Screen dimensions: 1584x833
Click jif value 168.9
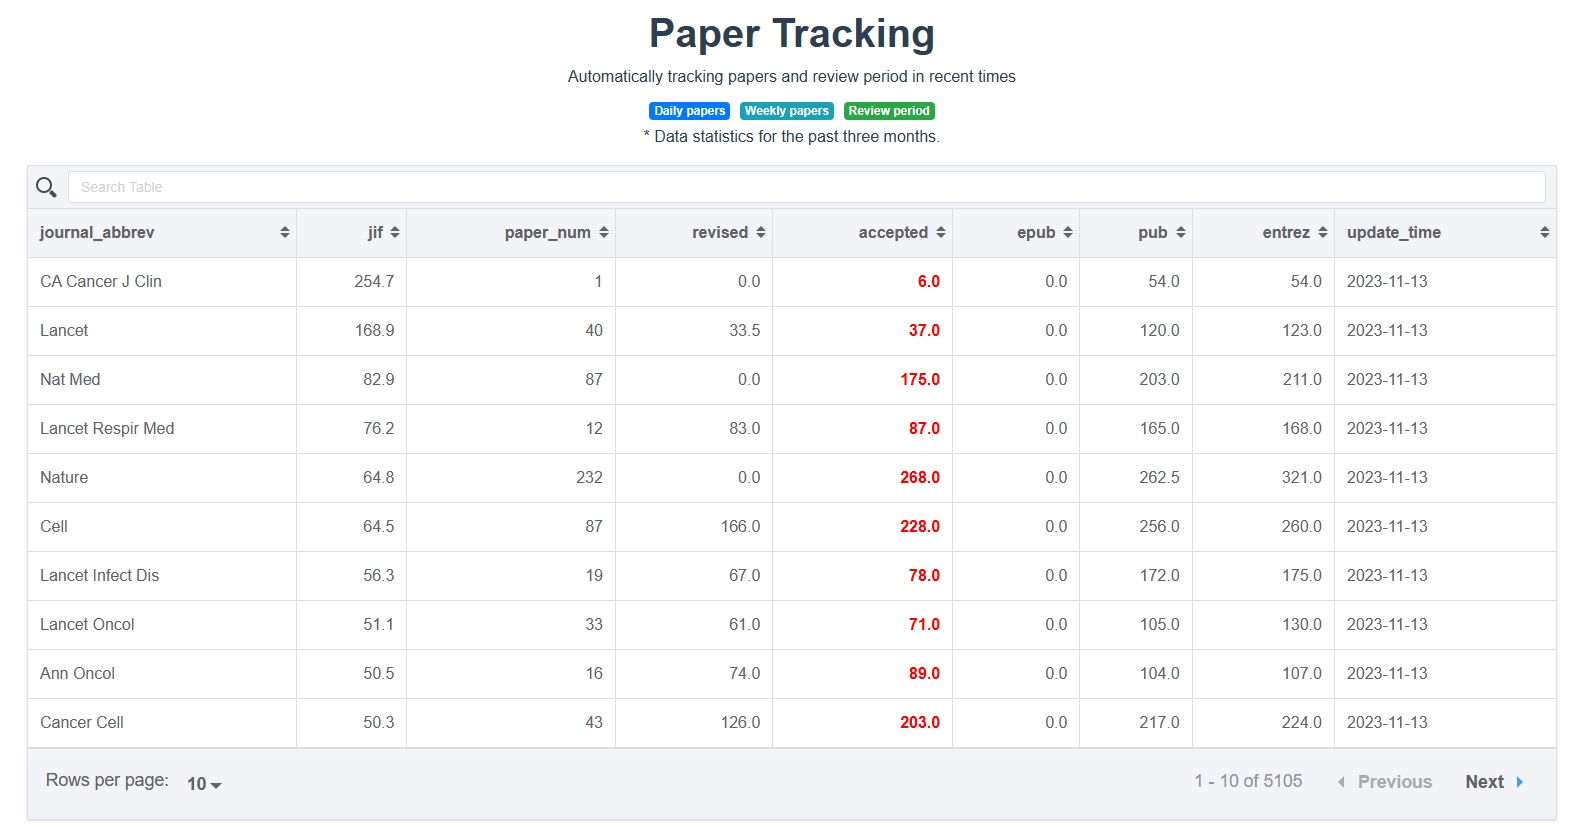click(374, 331)
